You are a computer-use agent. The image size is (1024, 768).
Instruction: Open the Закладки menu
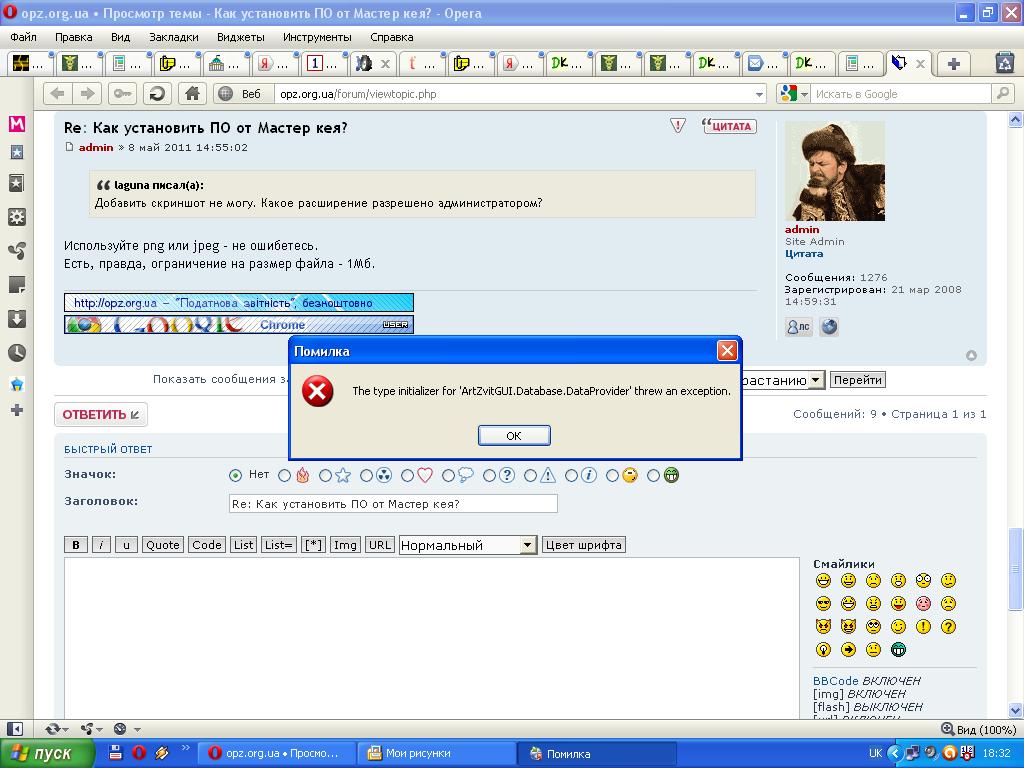[173, 37]
